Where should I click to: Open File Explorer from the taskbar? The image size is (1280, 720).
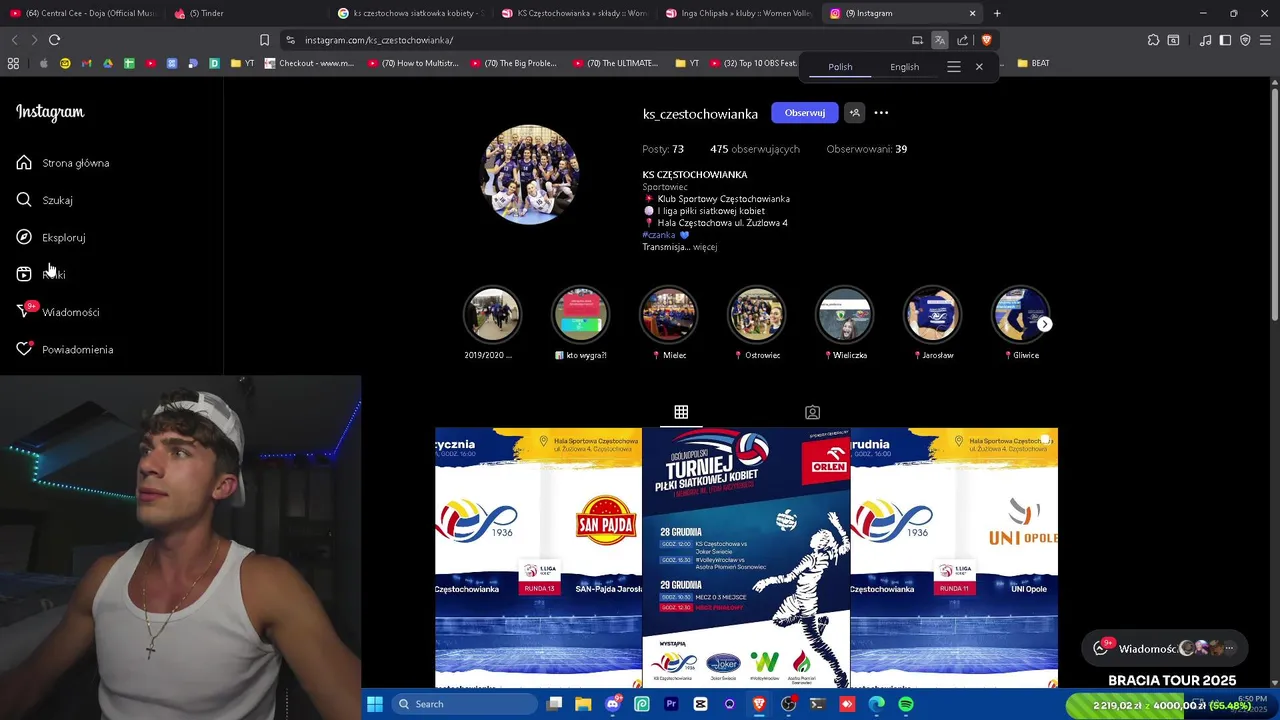coord(583,704)
